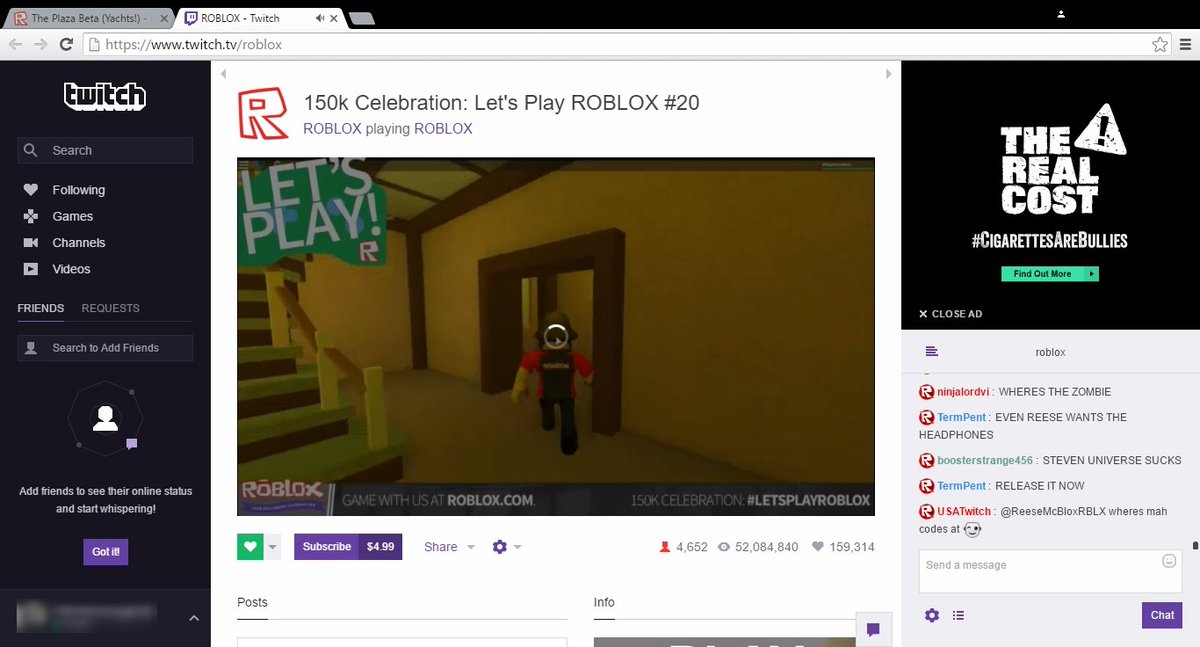The width and height of the screenshot is (1200, 647).
Task: Click the green follow heart button
Action: coord(250,547)
